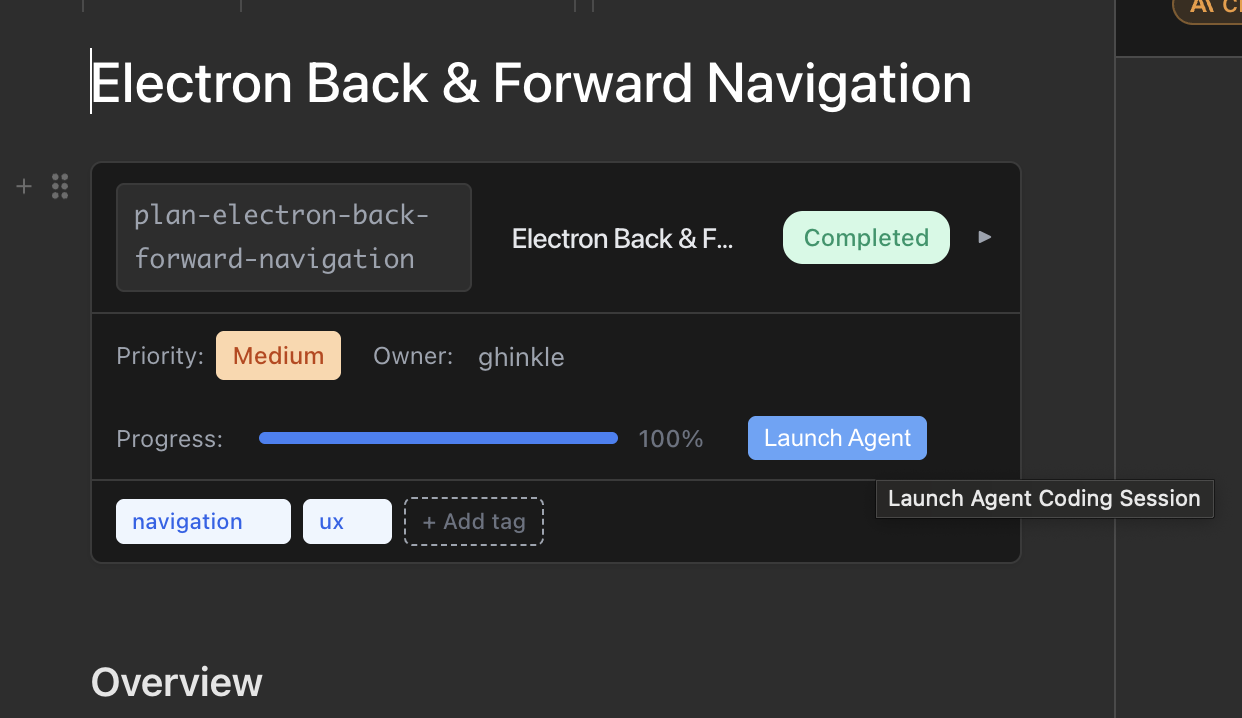Edit the truncated plan title Electron Back & F...
Image resolution: width=1242 pixels, height=718 pixels.
(622, 239)
